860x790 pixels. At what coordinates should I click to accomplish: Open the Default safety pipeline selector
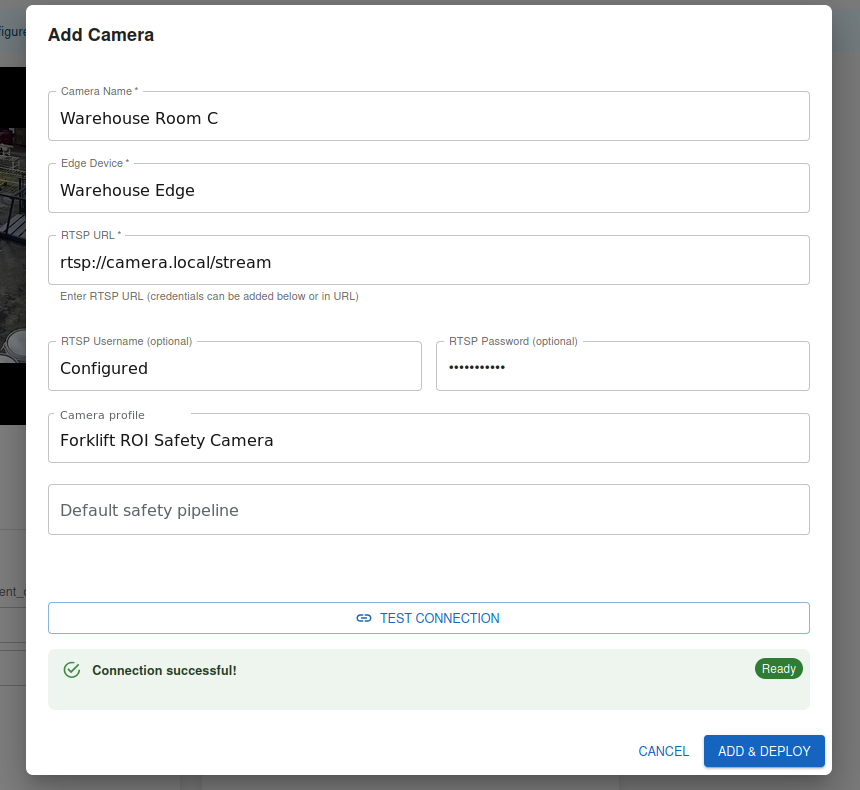[429, 510]
